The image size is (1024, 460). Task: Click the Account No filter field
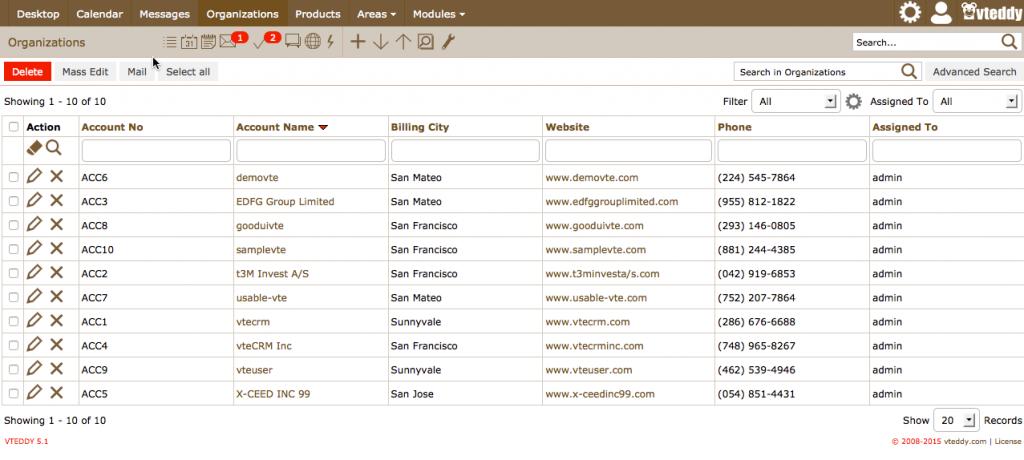click(x=156, y=150)
